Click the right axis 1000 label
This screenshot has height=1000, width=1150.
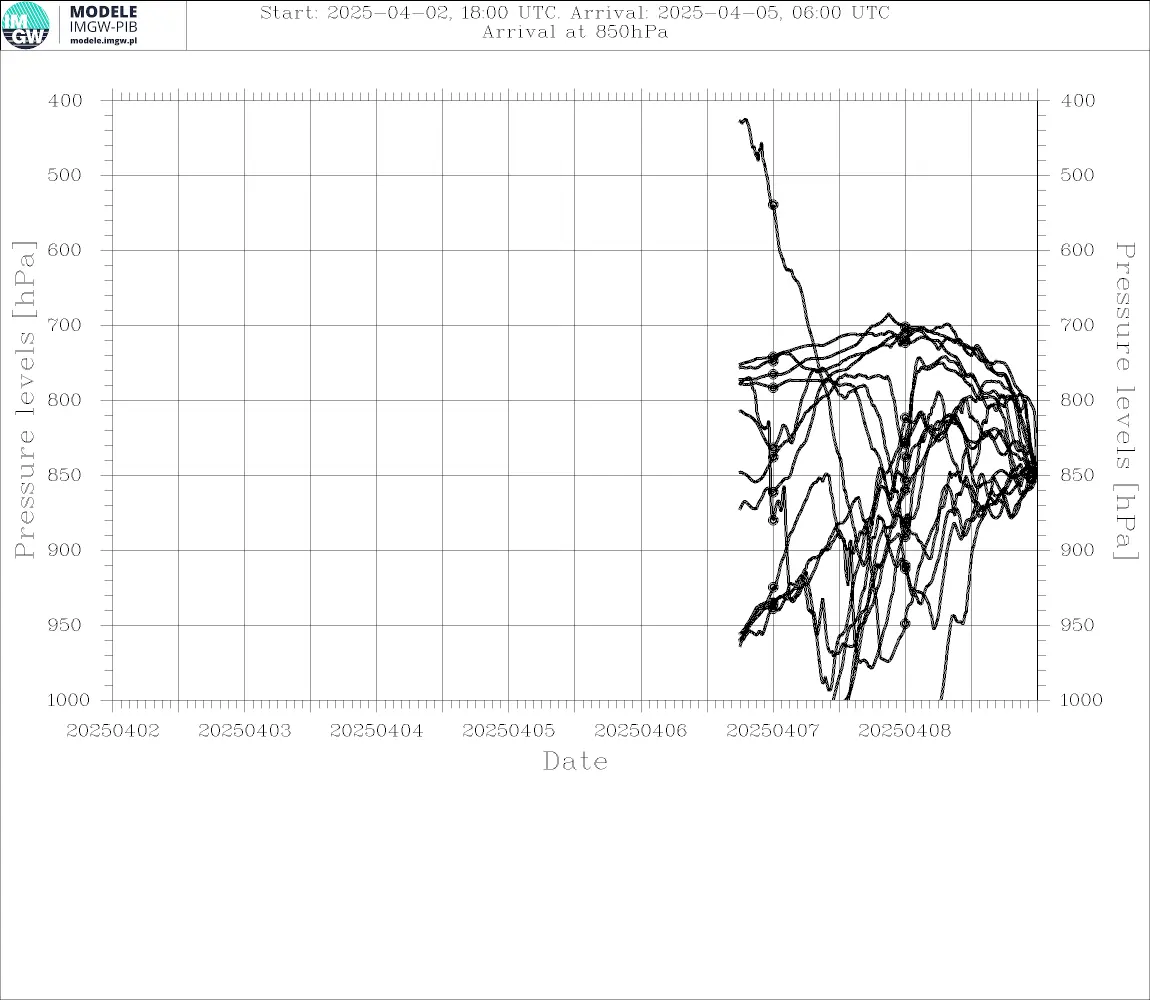(1081, 700)
